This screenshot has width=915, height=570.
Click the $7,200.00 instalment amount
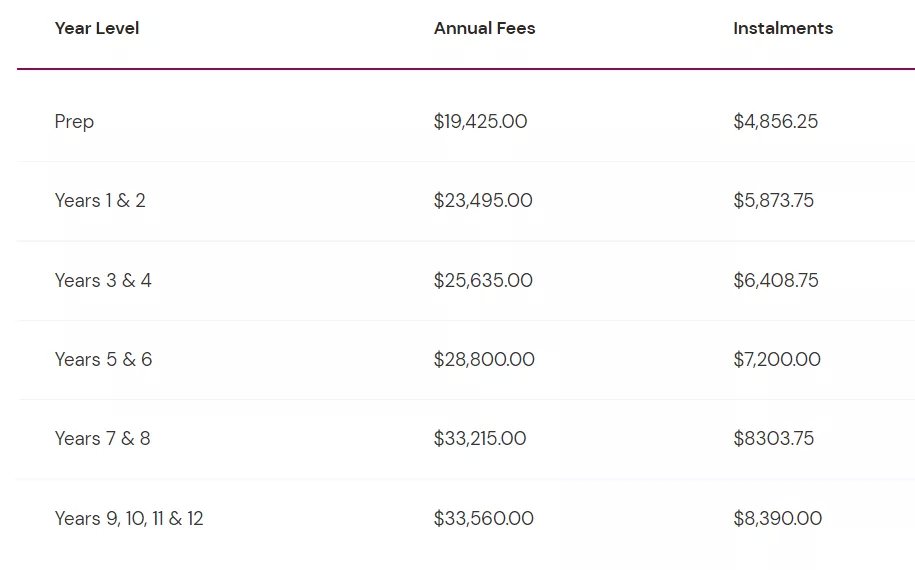(x=777, y=359)
